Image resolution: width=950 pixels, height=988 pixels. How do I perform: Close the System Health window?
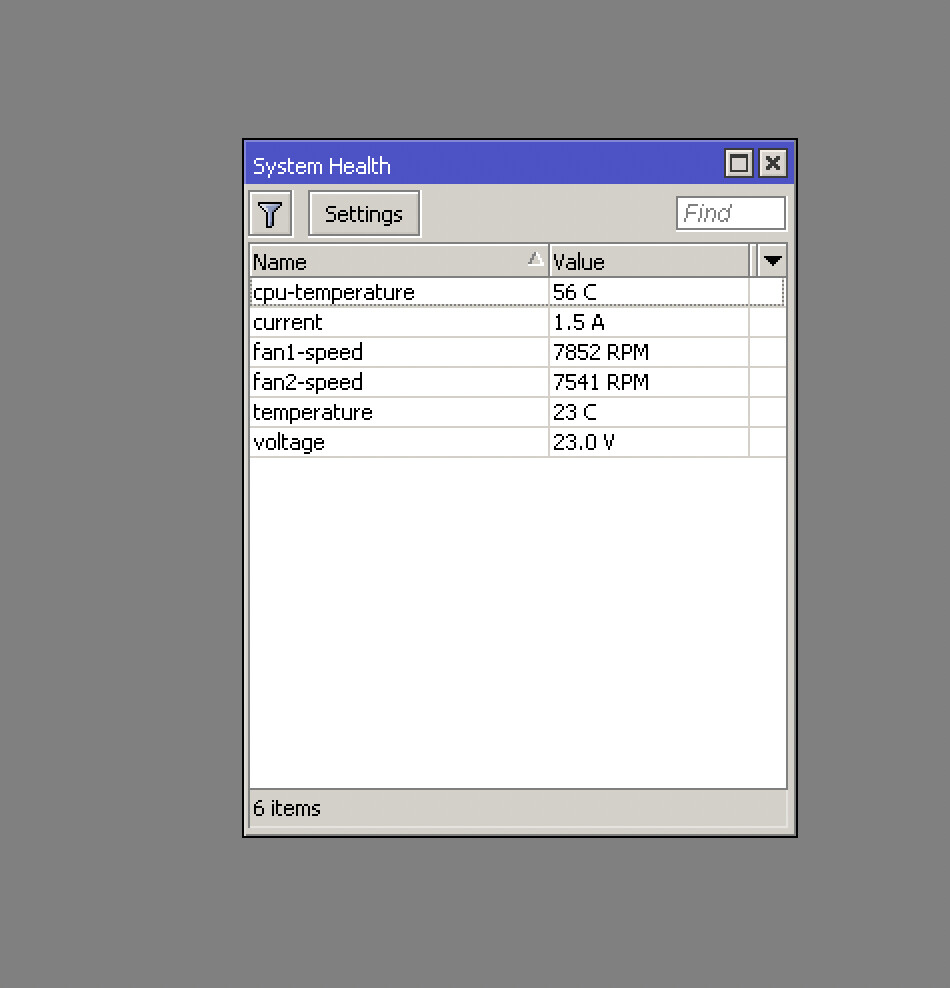772,163
